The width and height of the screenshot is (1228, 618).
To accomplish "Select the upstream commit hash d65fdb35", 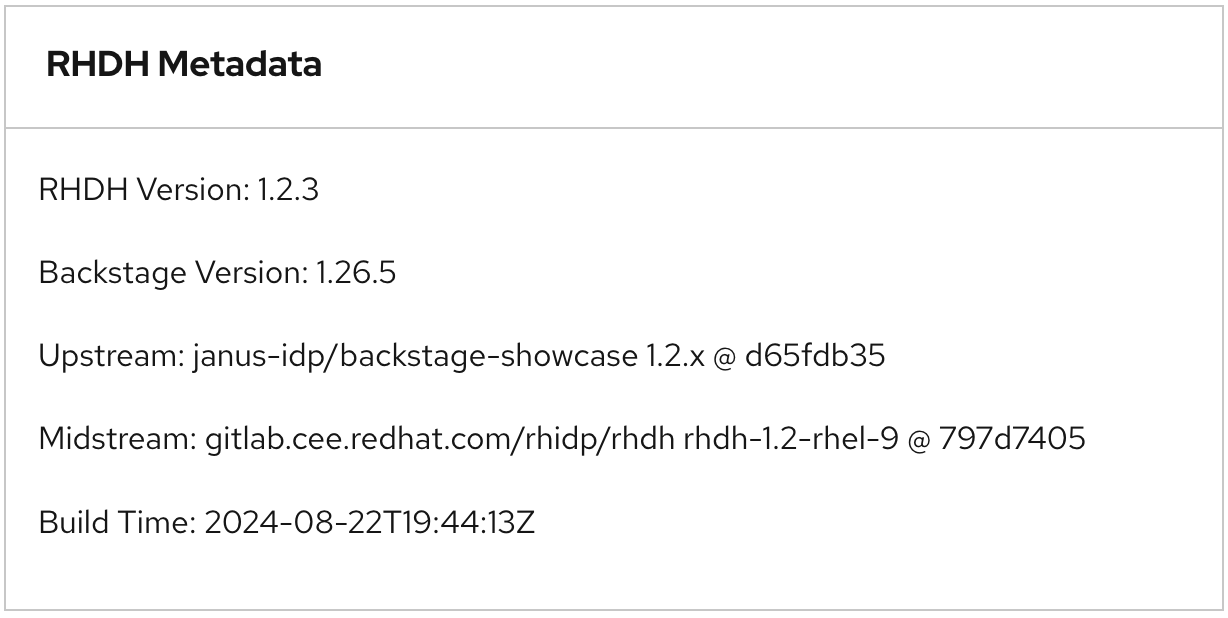I will click(x=815, y=355).
